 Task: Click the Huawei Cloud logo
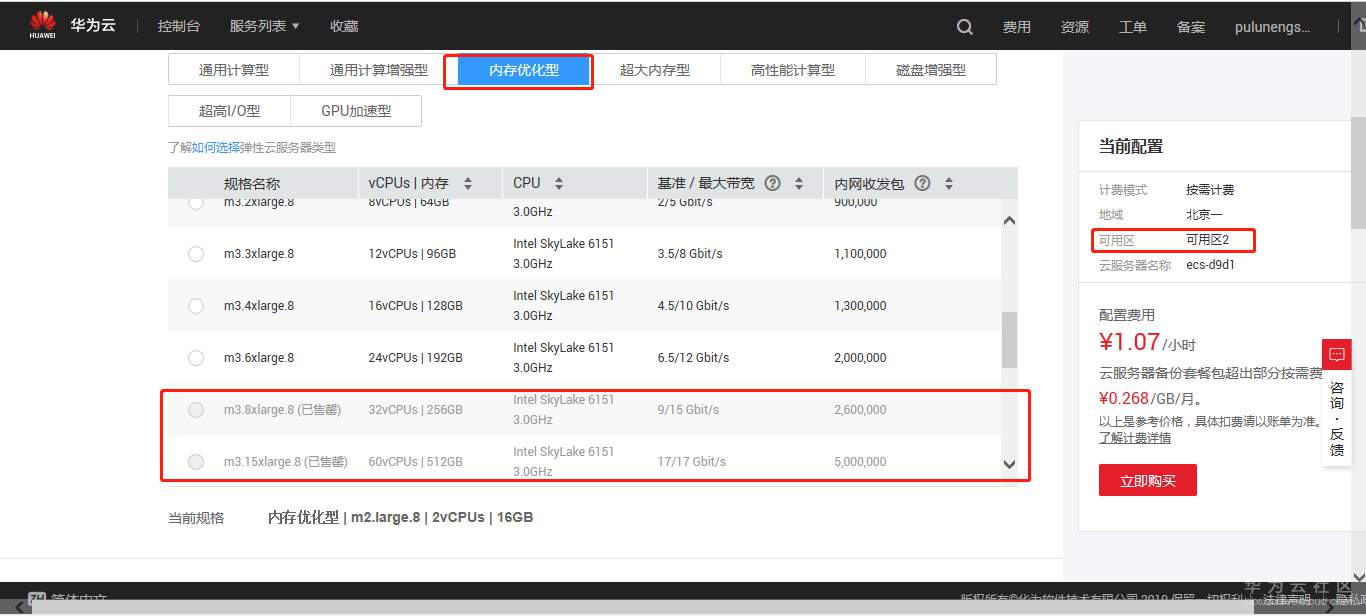pos(72,26)
